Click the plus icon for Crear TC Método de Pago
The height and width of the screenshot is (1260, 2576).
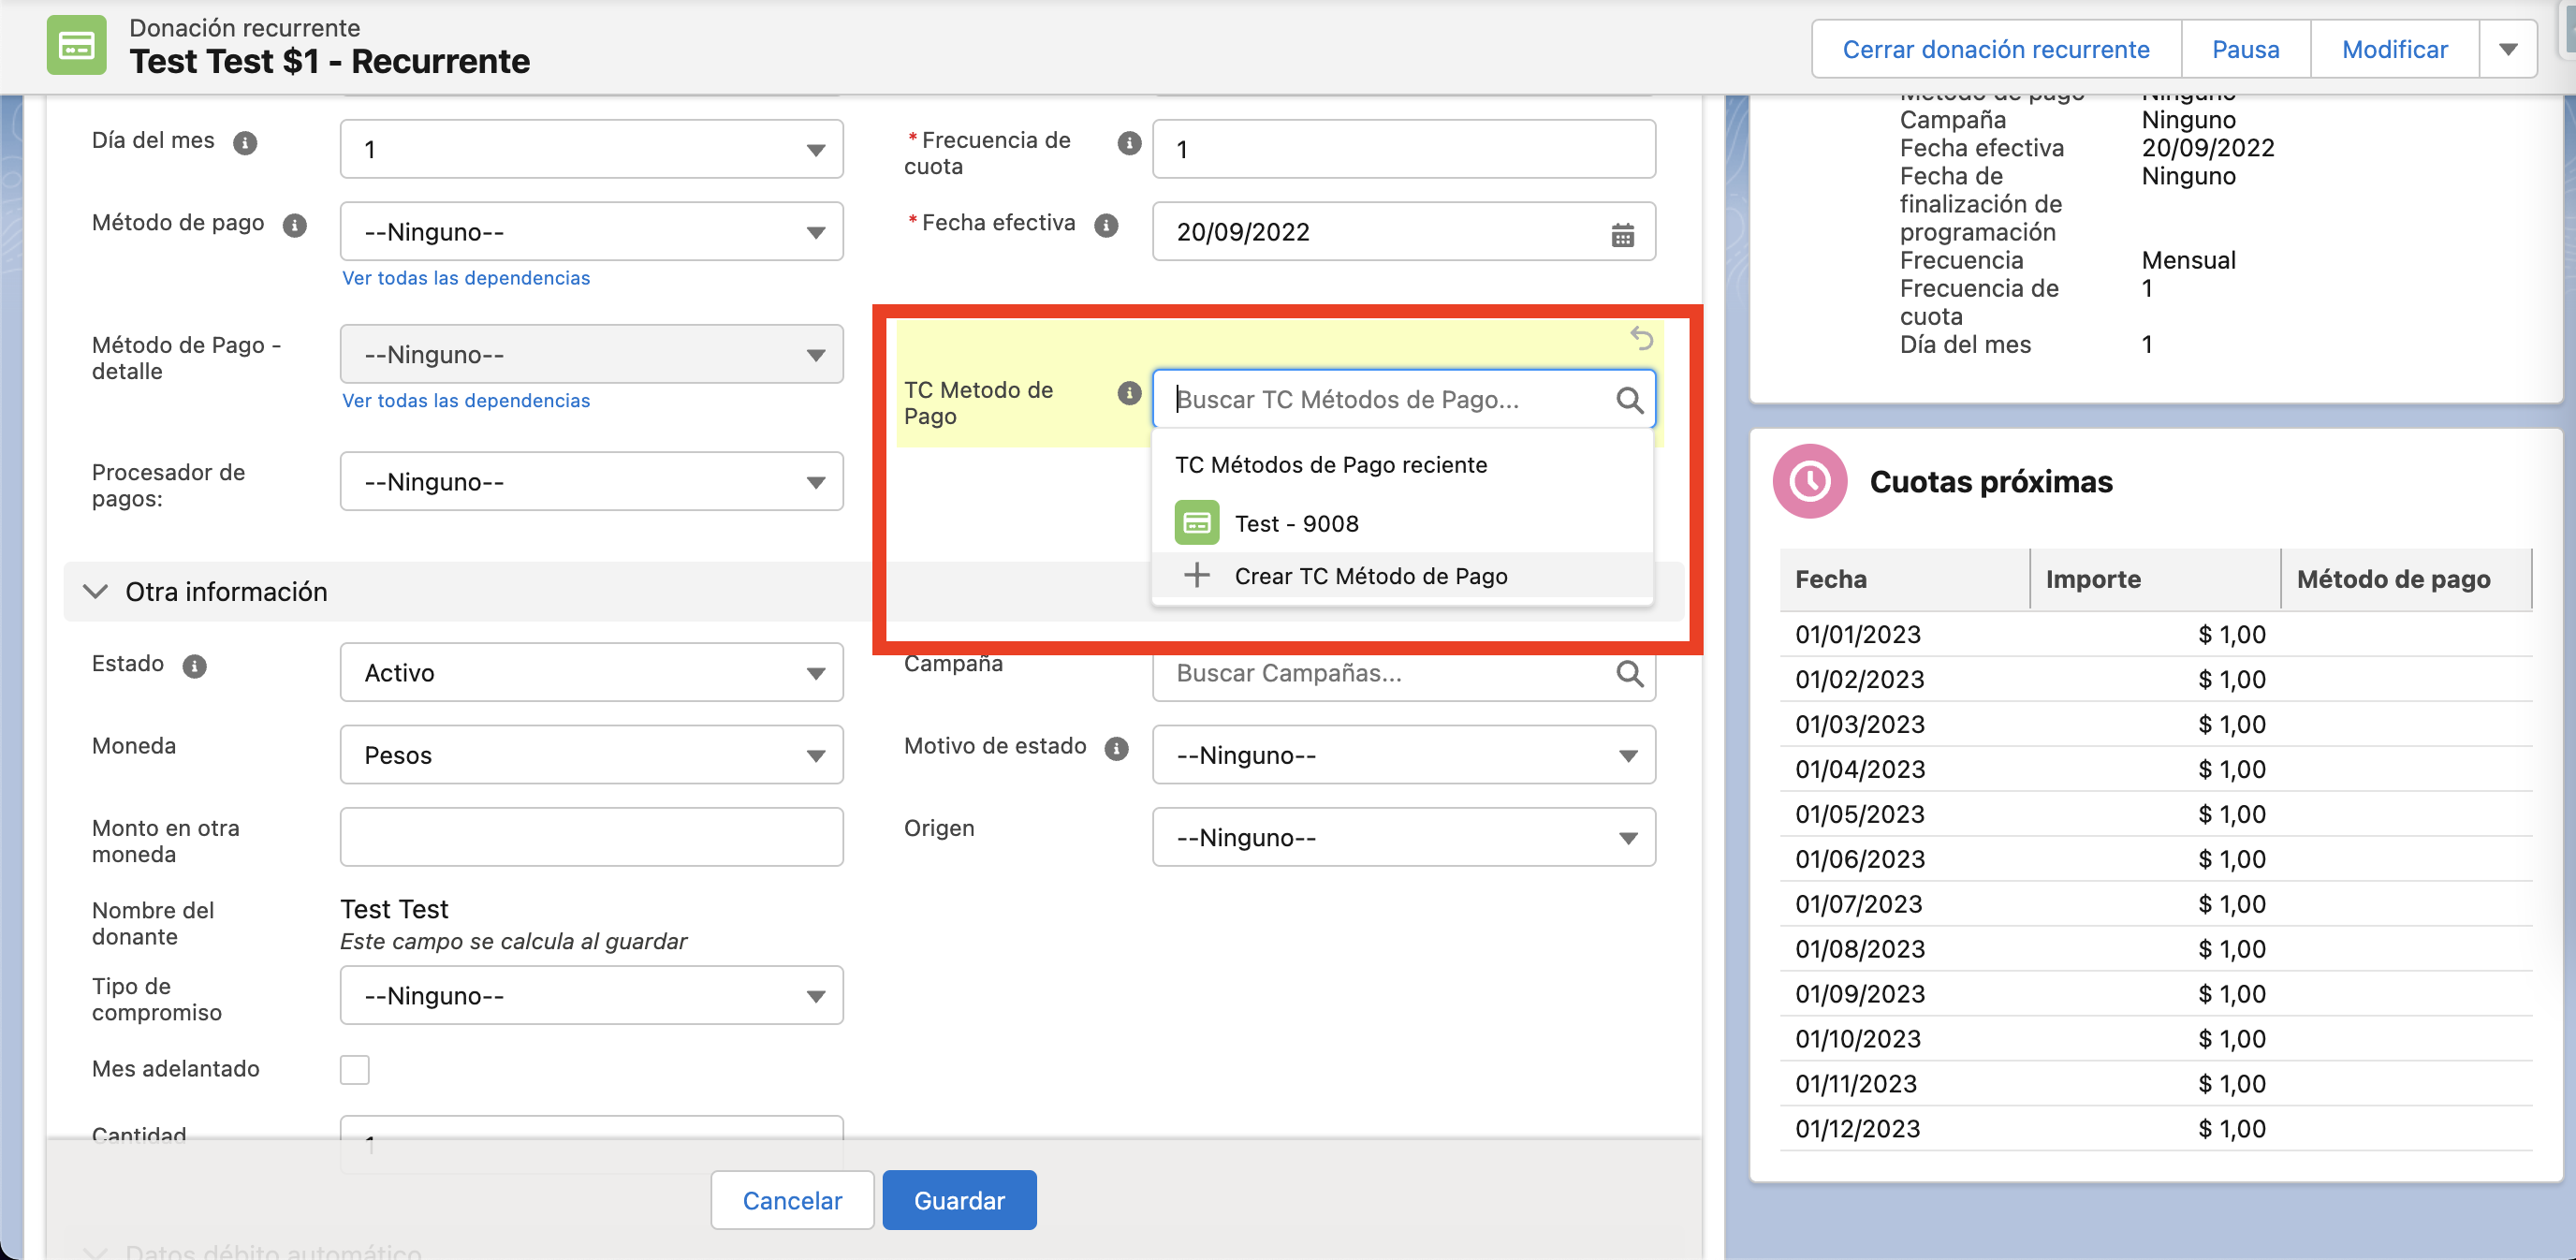tap(1196, 575)
